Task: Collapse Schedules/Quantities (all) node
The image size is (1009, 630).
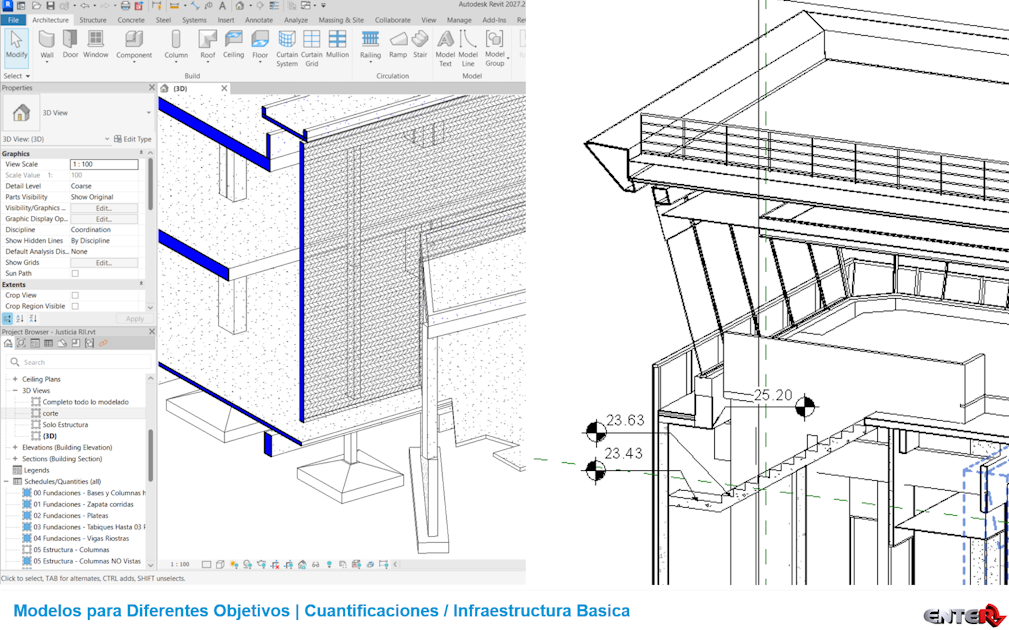Action: (6, 481)
